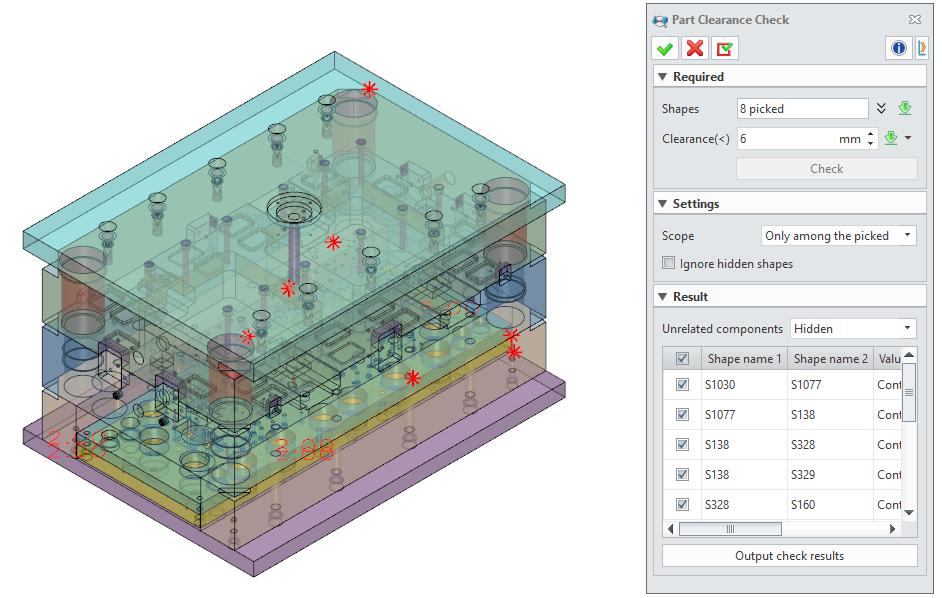The width and height of the screenshot is (942, 598).
Task: Toggle the select-all checkbox in table header
Action: click(x=683, y=359)
